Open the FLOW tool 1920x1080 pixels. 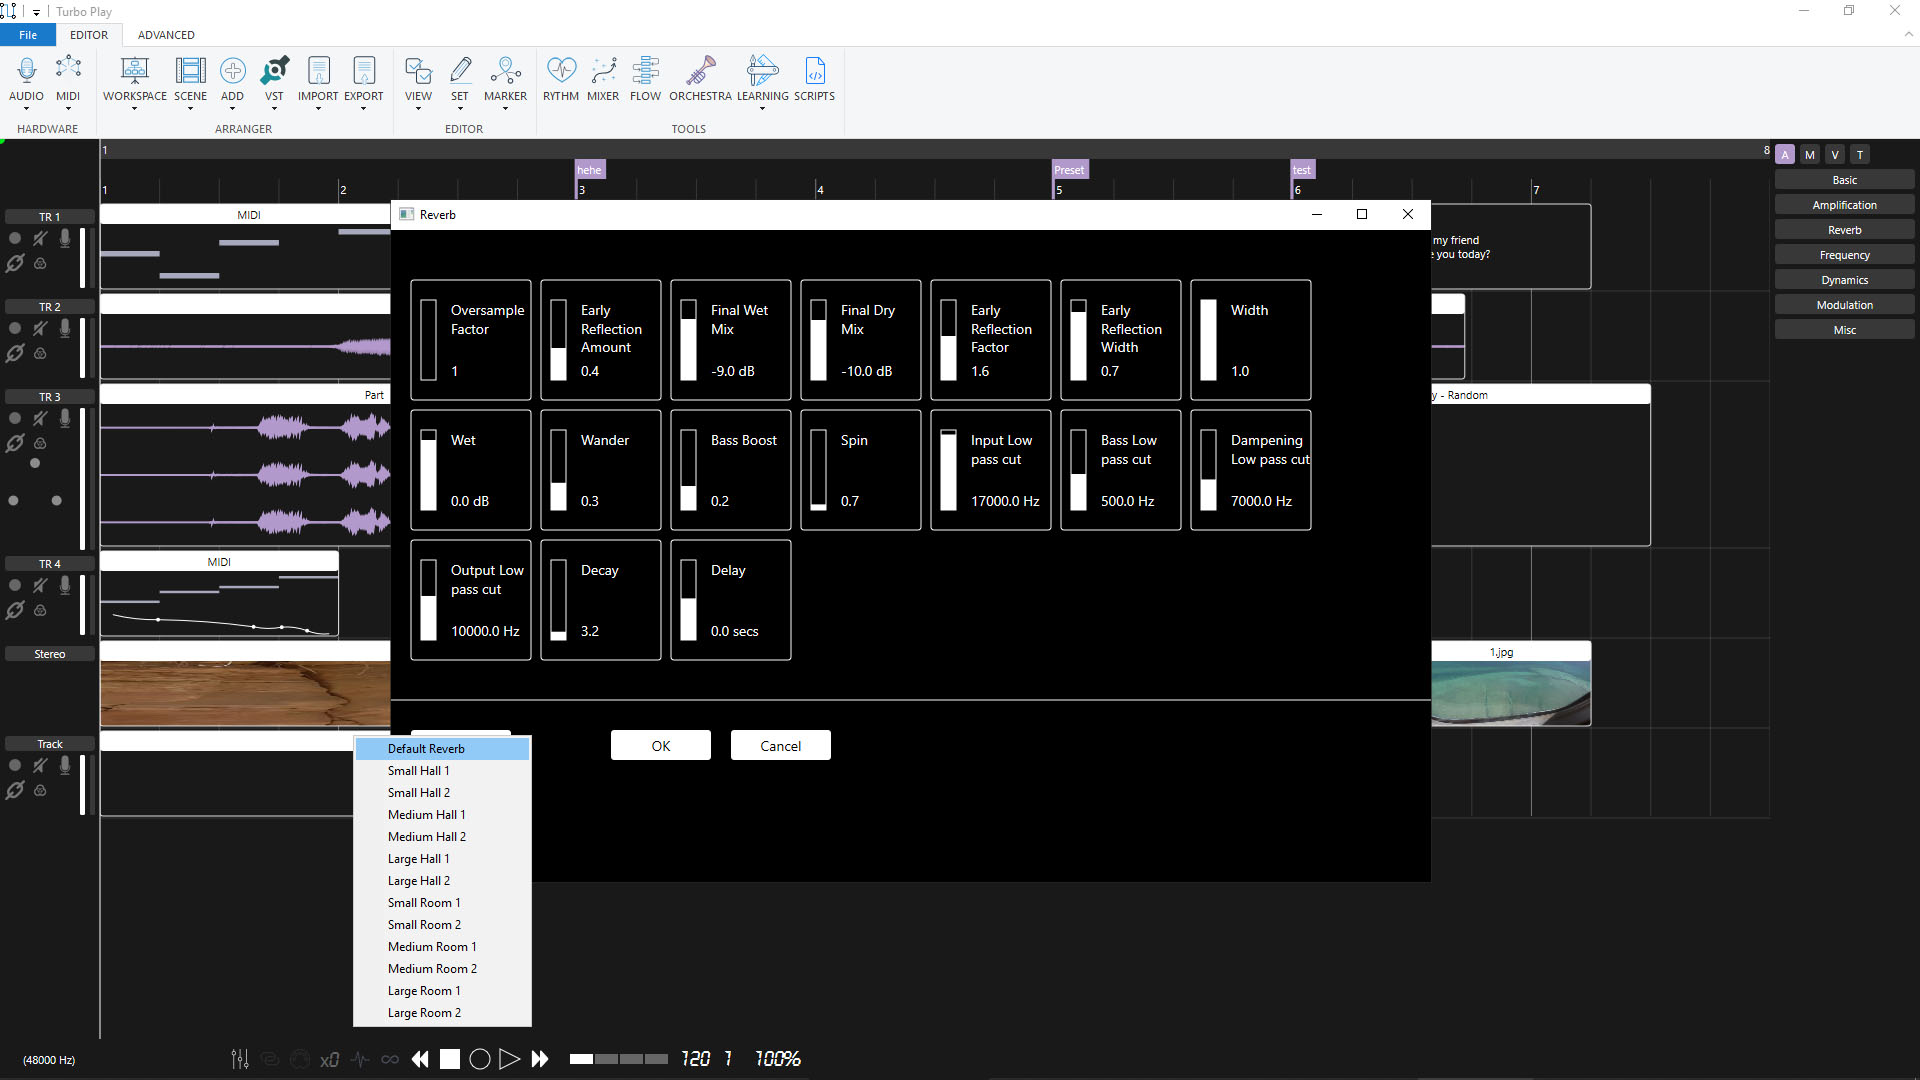click(645, 80)
